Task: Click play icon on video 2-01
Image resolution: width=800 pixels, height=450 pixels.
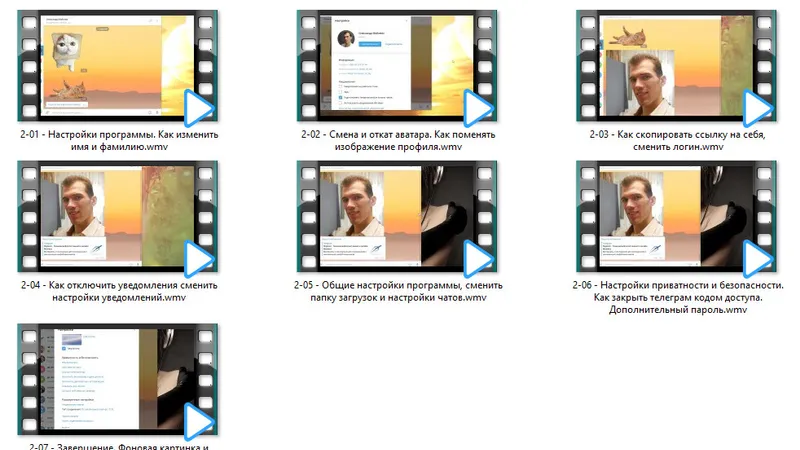Action: [x=198, y=108]
